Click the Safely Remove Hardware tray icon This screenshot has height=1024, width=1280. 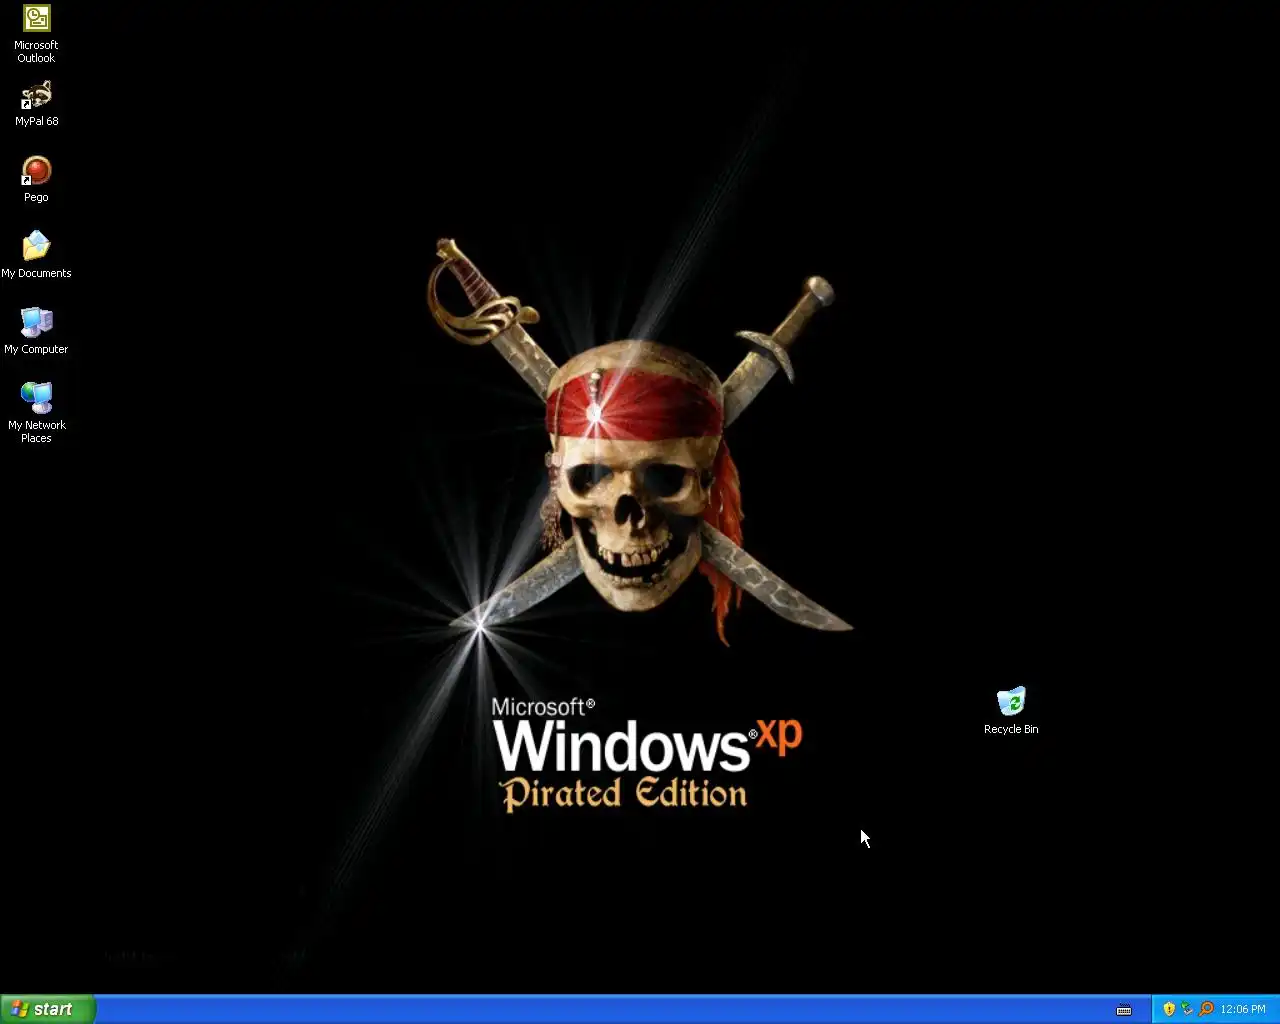coord(1187,1009)
